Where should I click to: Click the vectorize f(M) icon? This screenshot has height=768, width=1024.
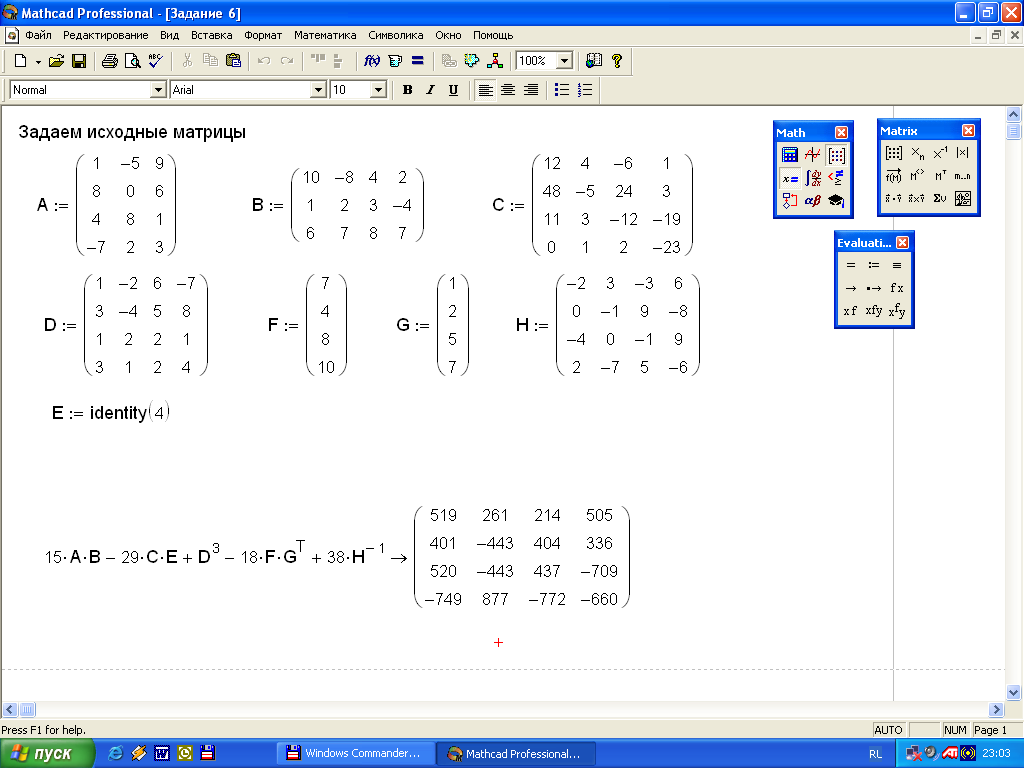tap(894, 176)
